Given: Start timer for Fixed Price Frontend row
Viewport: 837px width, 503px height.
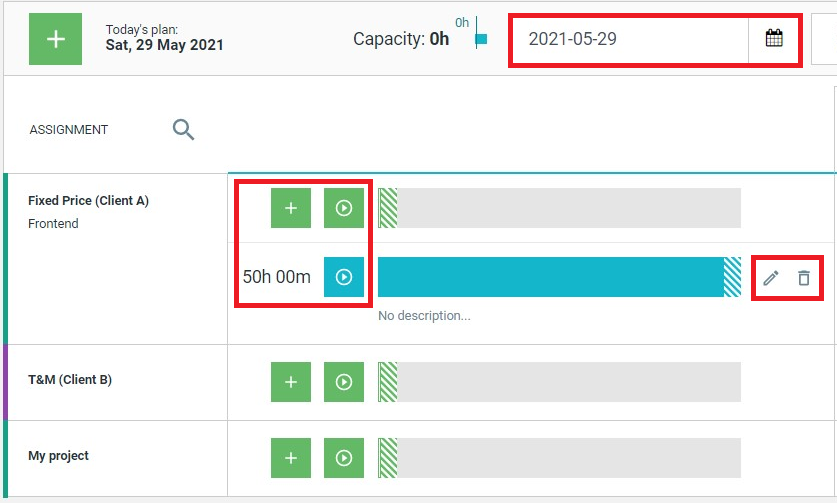Looking at the screenshot, I should 344,208.
